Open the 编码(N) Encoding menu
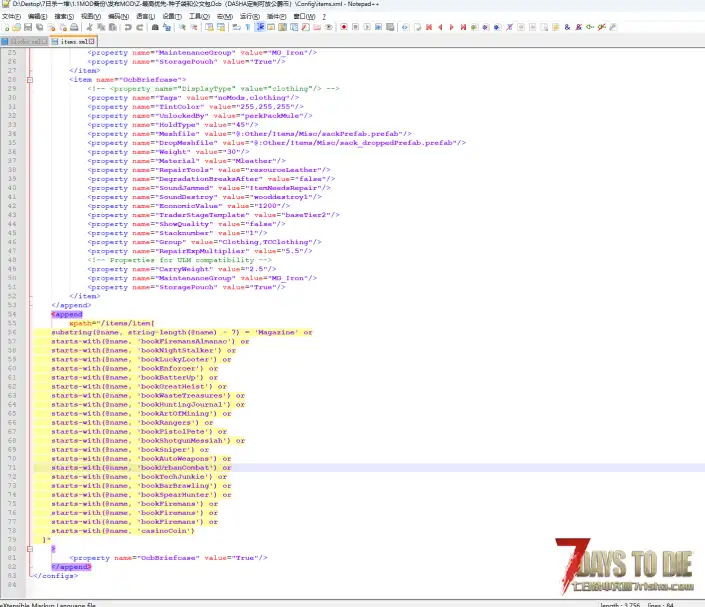Viewport: 705px width, 607px height. tap(118, 16)
